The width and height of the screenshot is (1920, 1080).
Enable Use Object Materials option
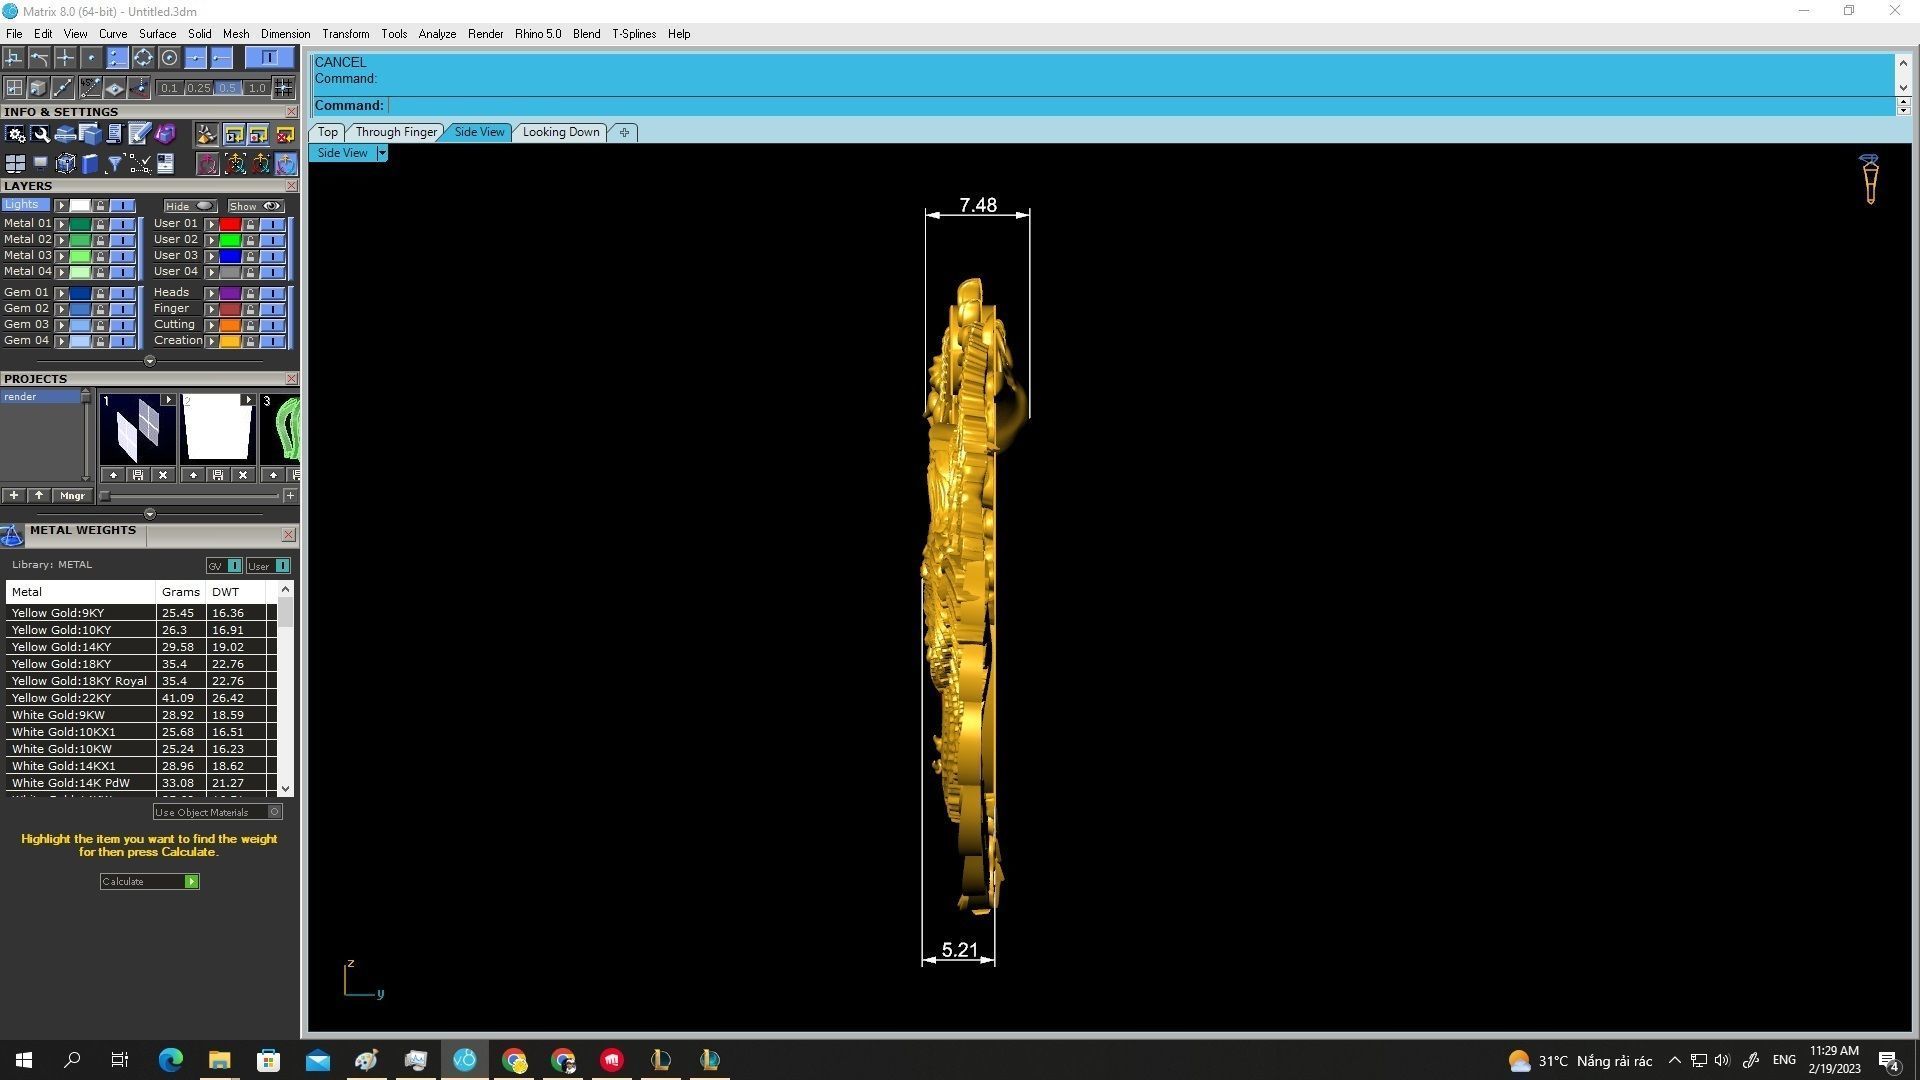(x=274, y=812)
